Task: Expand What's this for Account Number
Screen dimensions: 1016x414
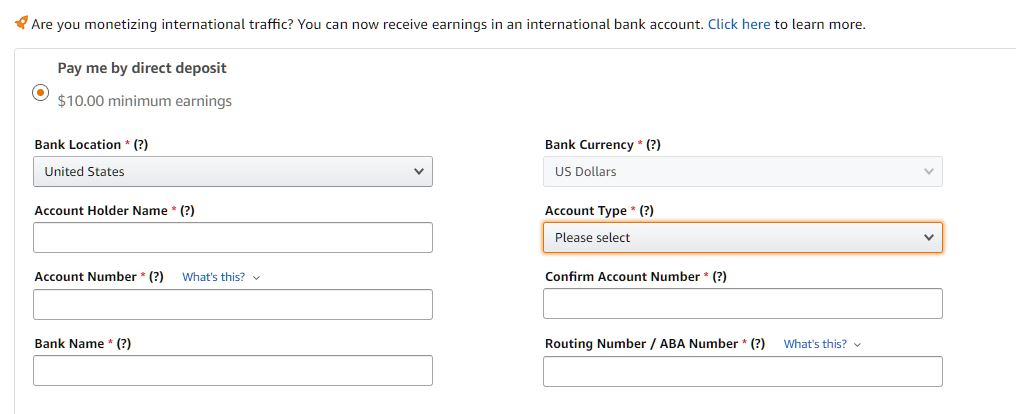Action: pyautogui.click(x=220, y=277)
